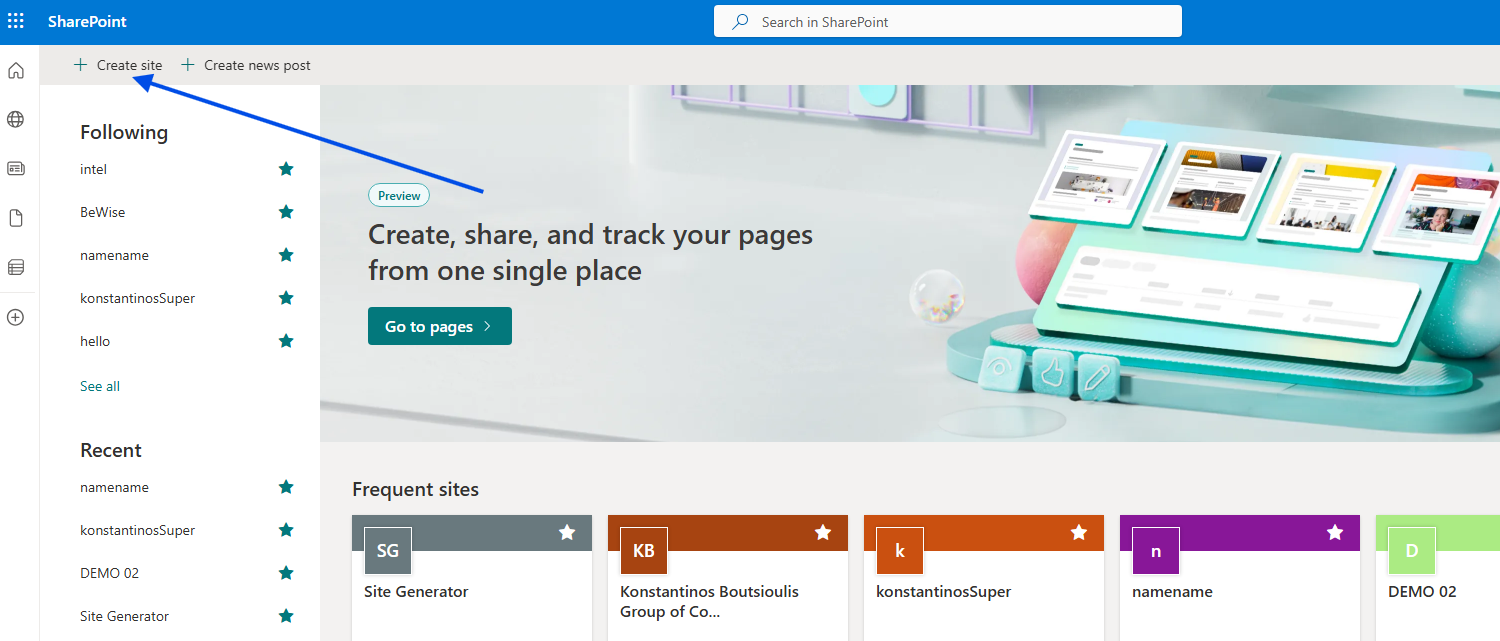Click the SharePoint title in header
The height and width of the screenshot is (641, 1500).
[x=87, y=21]
